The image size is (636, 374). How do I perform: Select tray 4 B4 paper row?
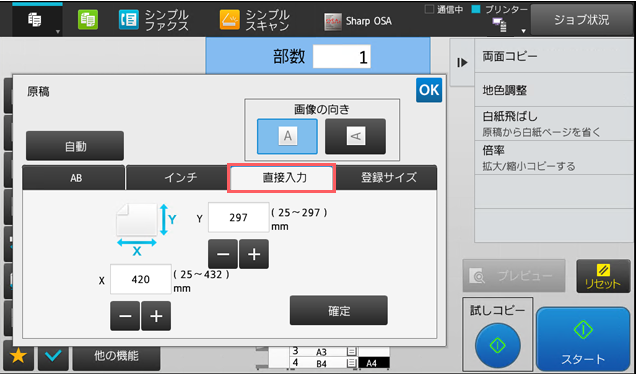point(323,363)
